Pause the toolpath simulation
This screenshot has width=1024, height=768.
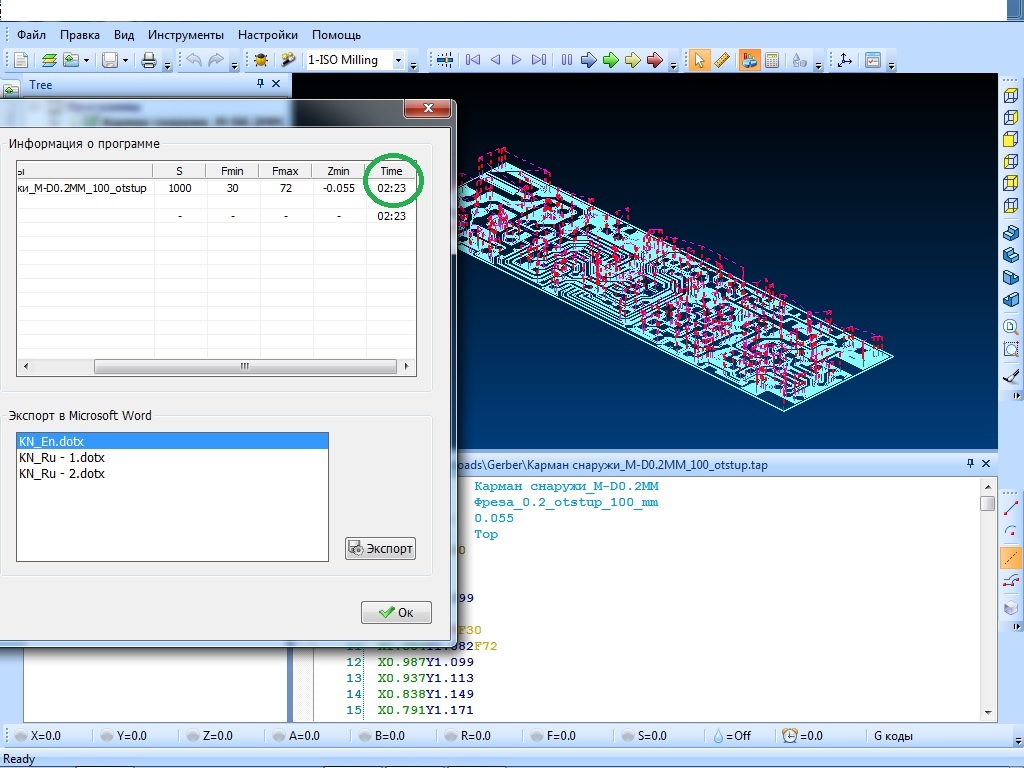pos(566,60)
